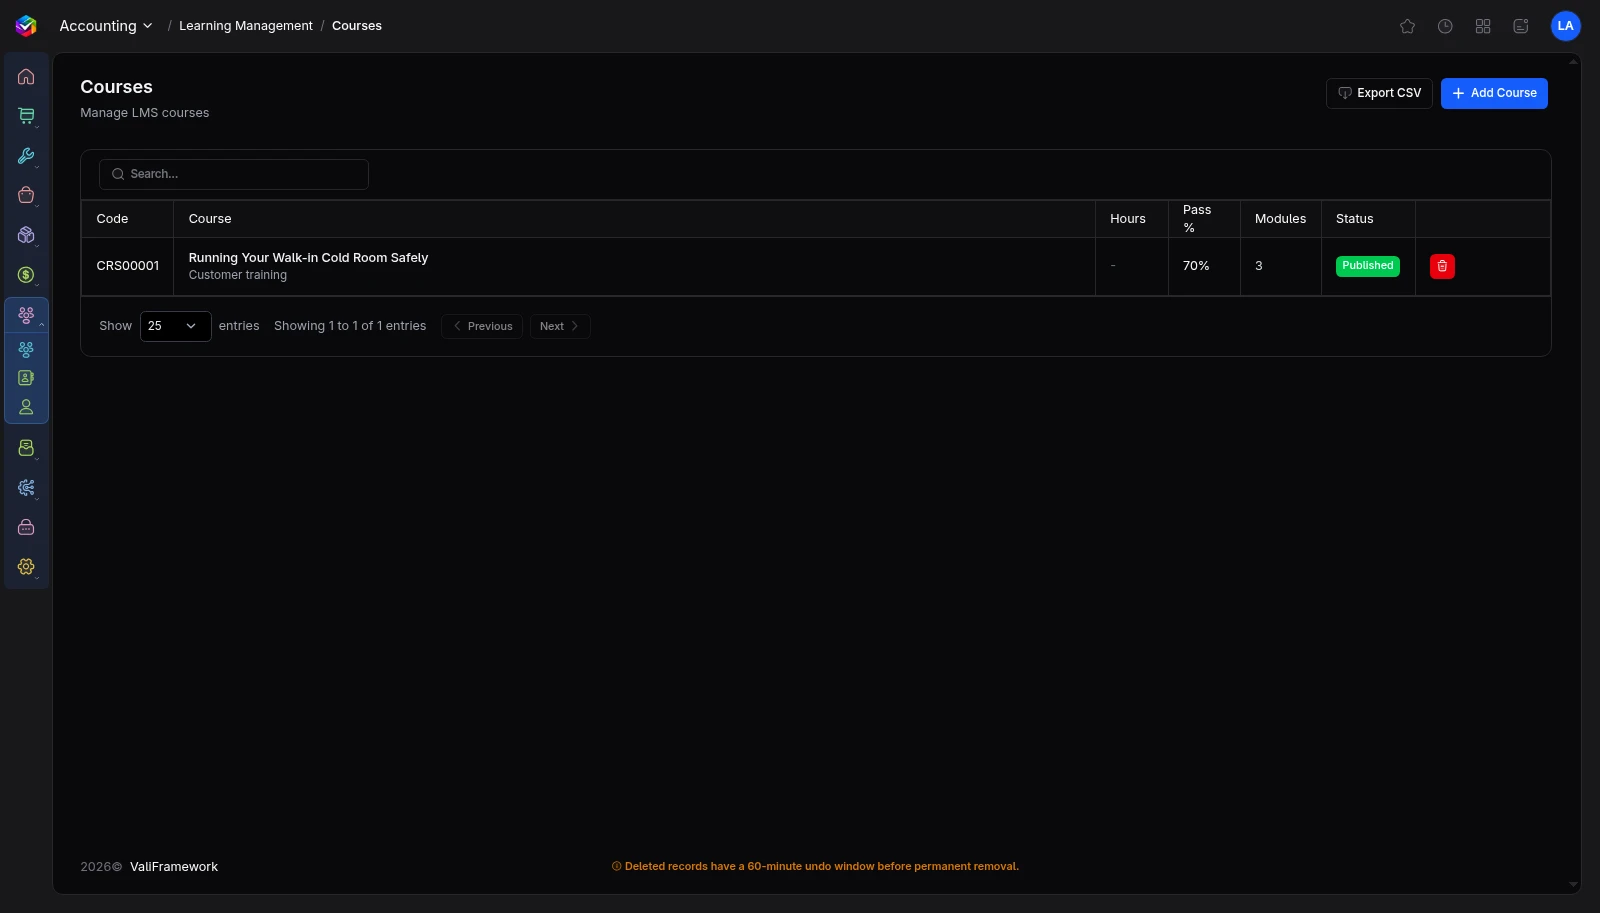Image resolution: width=1600 pixels, height=913 pixels.
Task: Select the contact card sub-item icon
Action: 26,378
